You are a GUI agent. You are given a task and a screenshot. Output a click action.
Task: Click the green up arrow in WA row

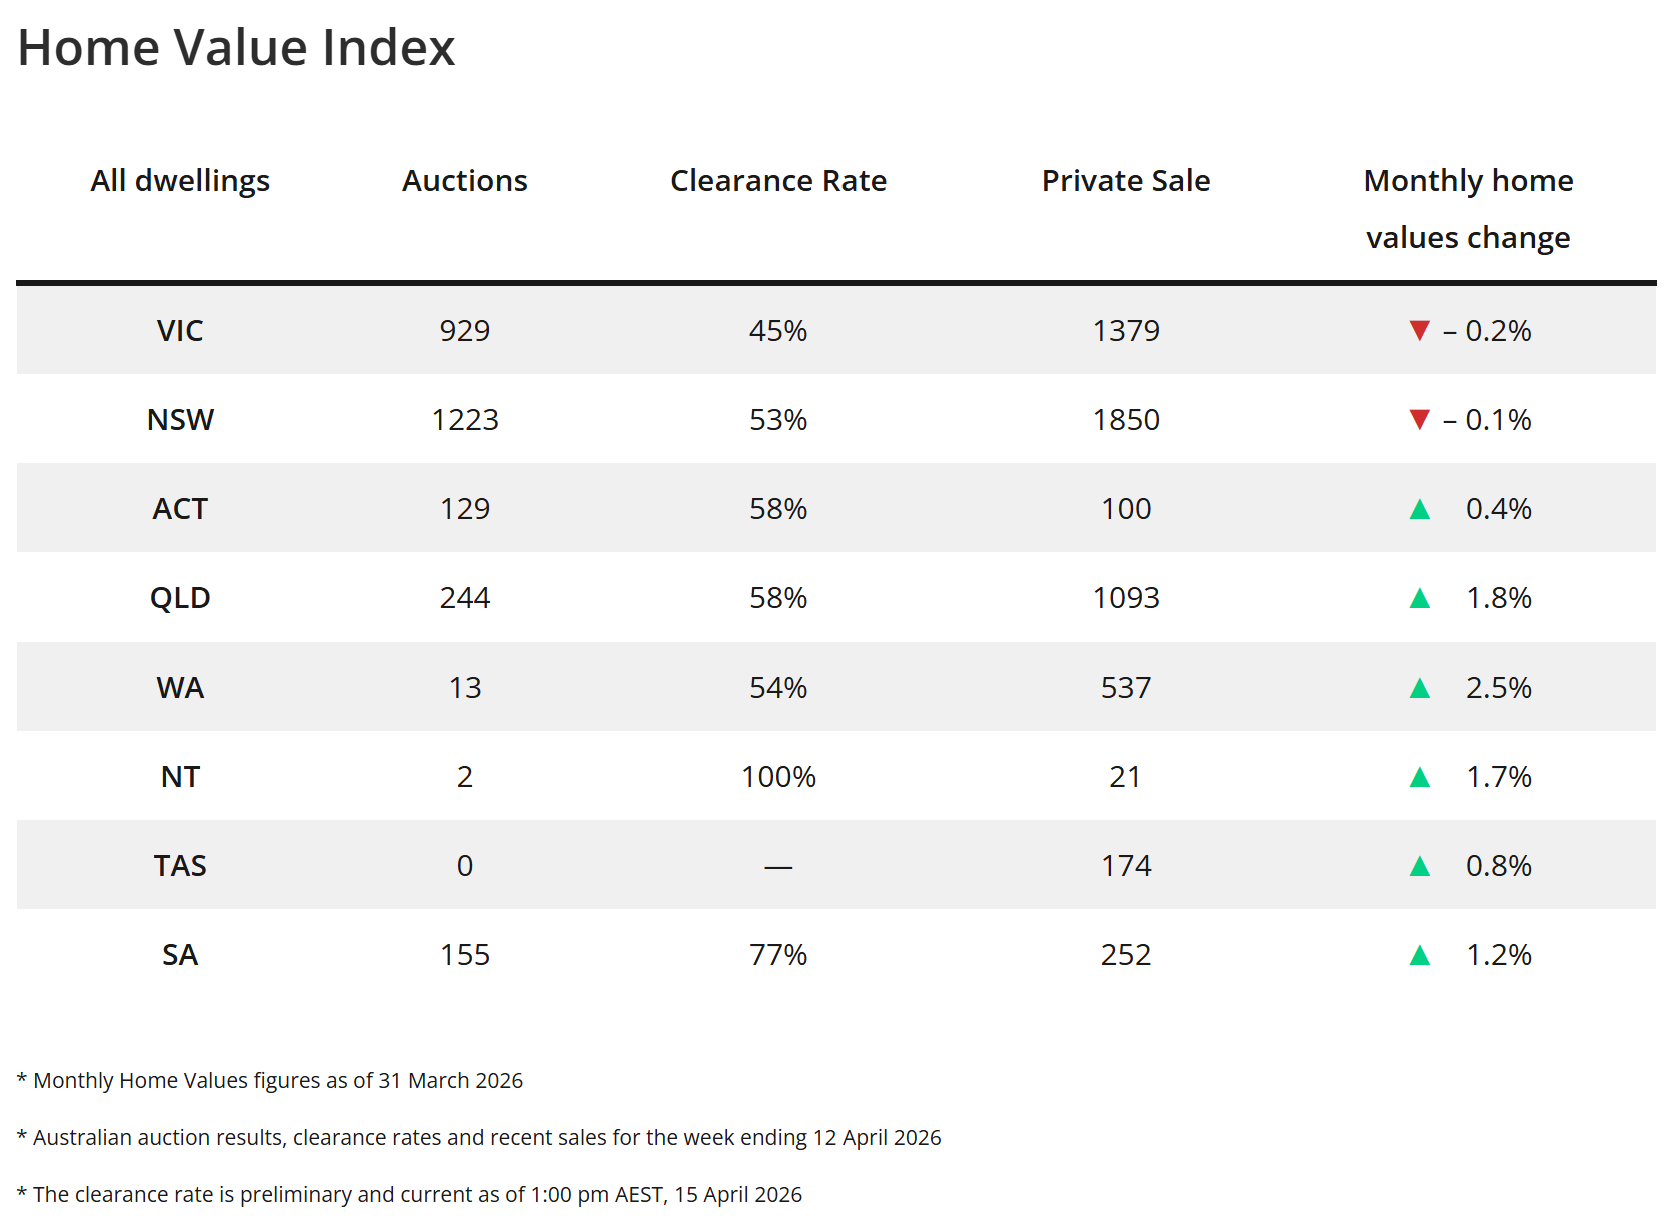coord(1419,688)
